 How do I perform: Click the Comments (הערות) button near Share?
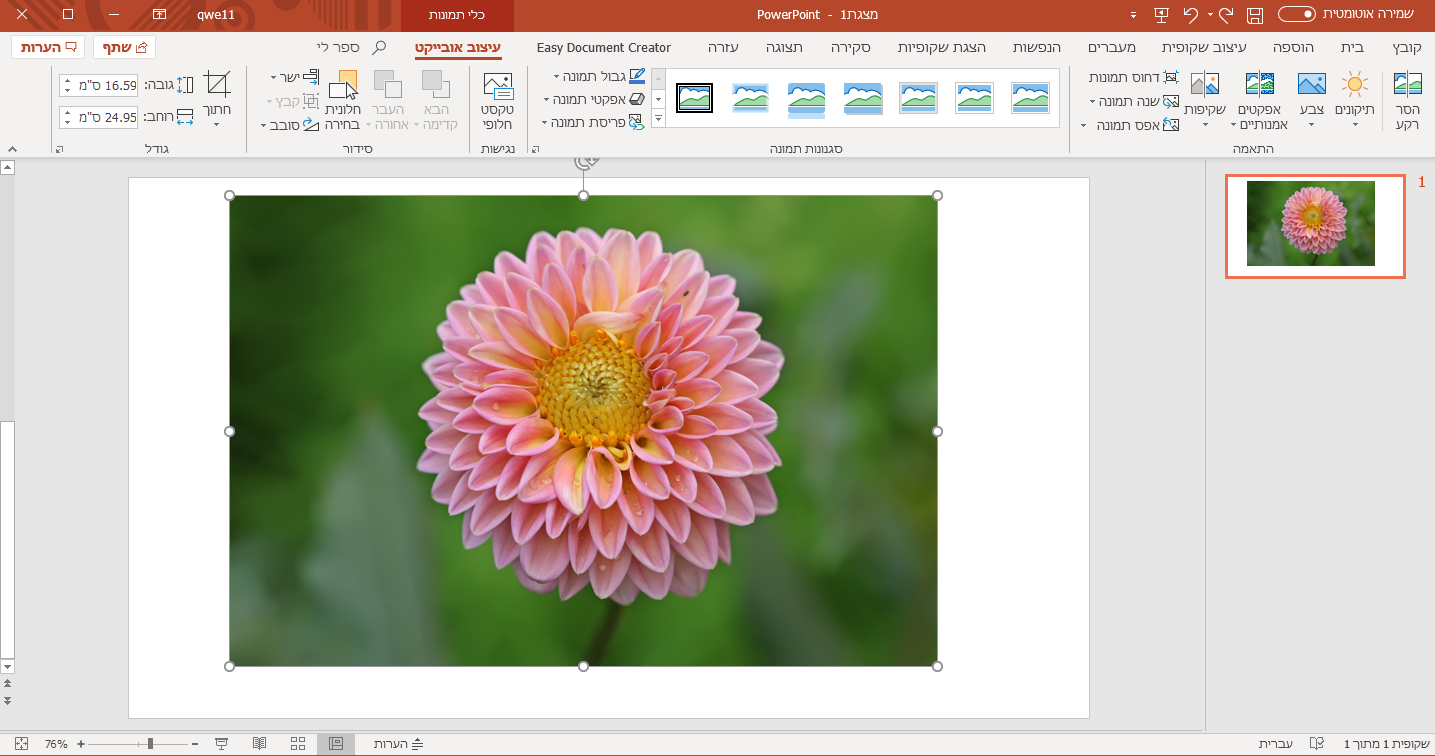click(x=49, y=47)
